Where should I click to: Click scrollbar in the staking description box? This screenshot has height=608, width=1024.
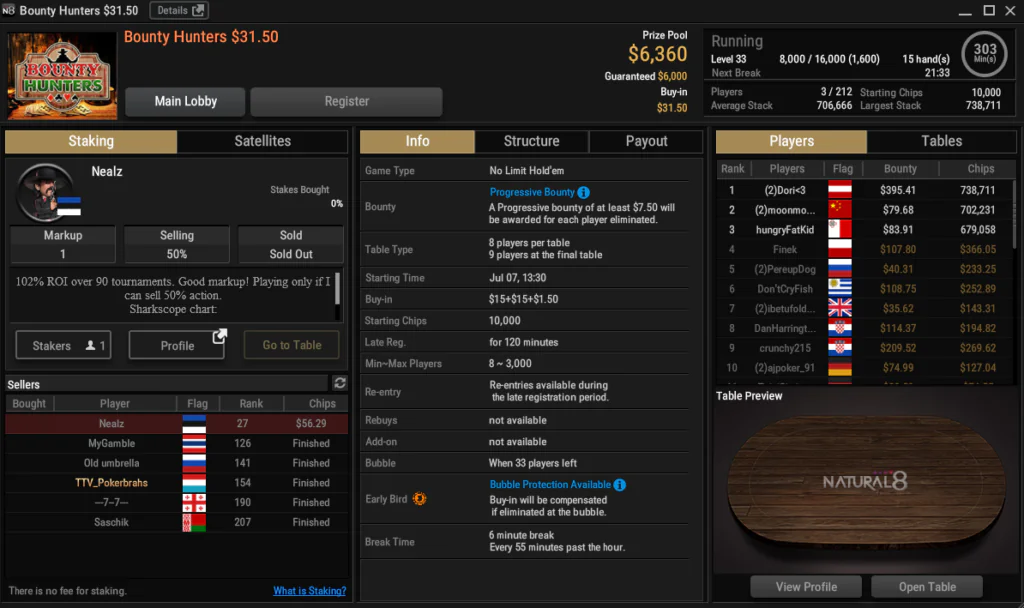pos(338,290)
